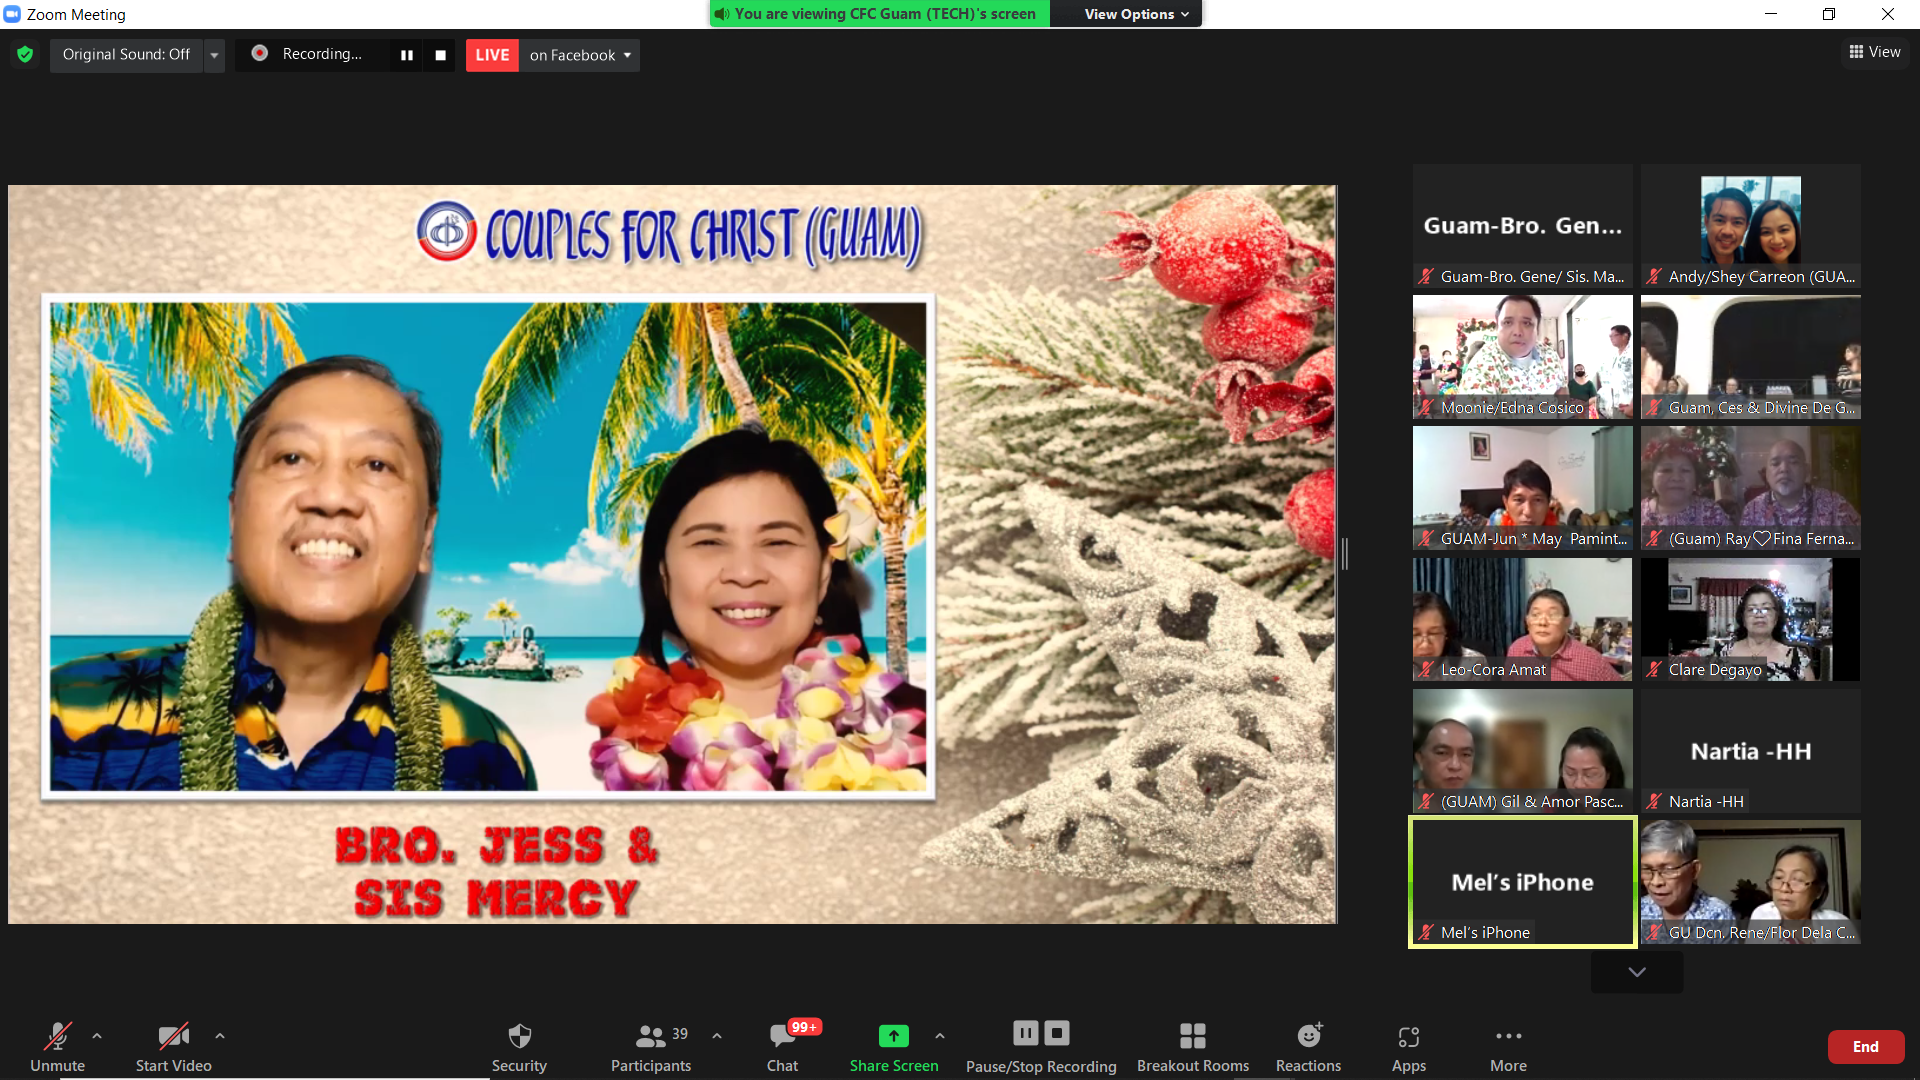Select the Nartia -HH participant tile
1920x1080 pixels.
point(1751,751)
